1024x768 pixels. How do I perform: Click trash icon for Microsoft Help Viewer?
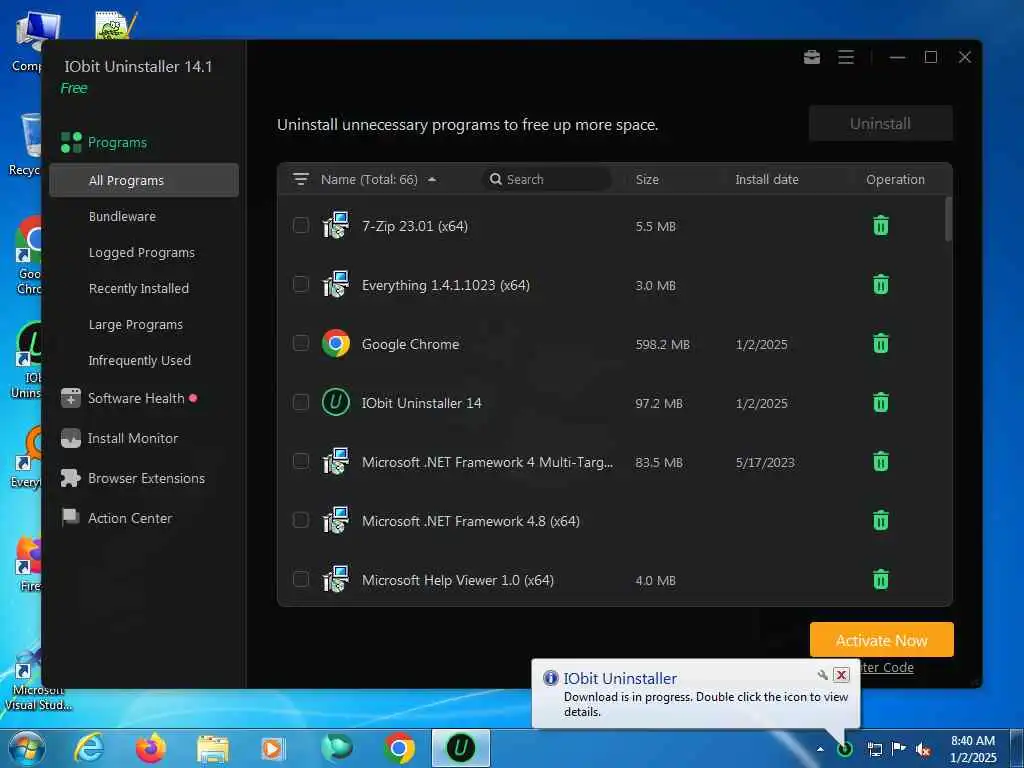(880, 579)
